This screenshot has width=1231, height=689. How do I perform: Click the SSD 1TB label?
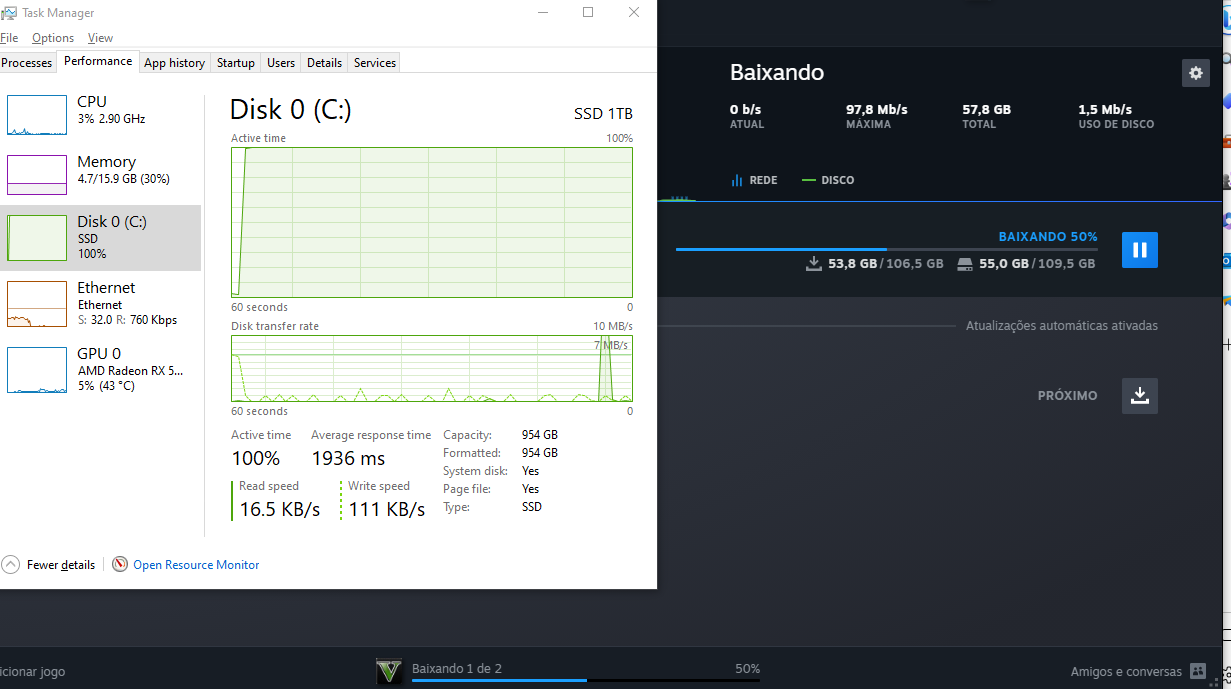click(603, 113)
